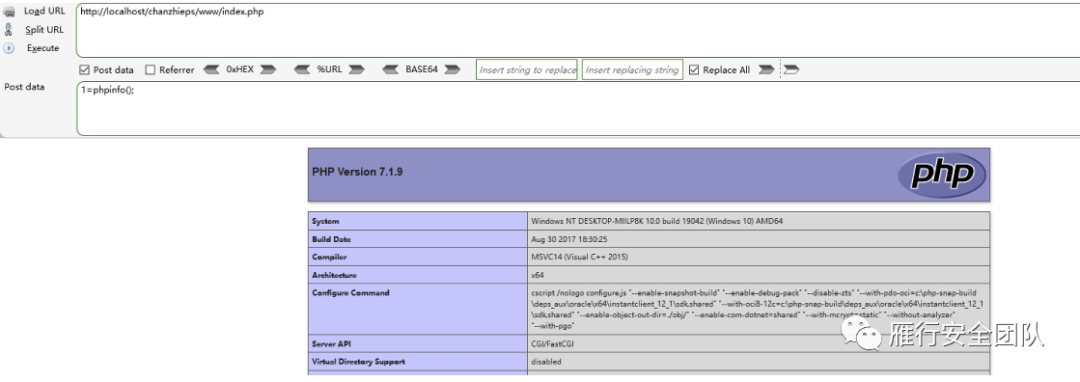Image resolution: width=1080 pixels, height=382 pixels.
Task: Toggle the Replace All checkbox
Action: [694, 70]
